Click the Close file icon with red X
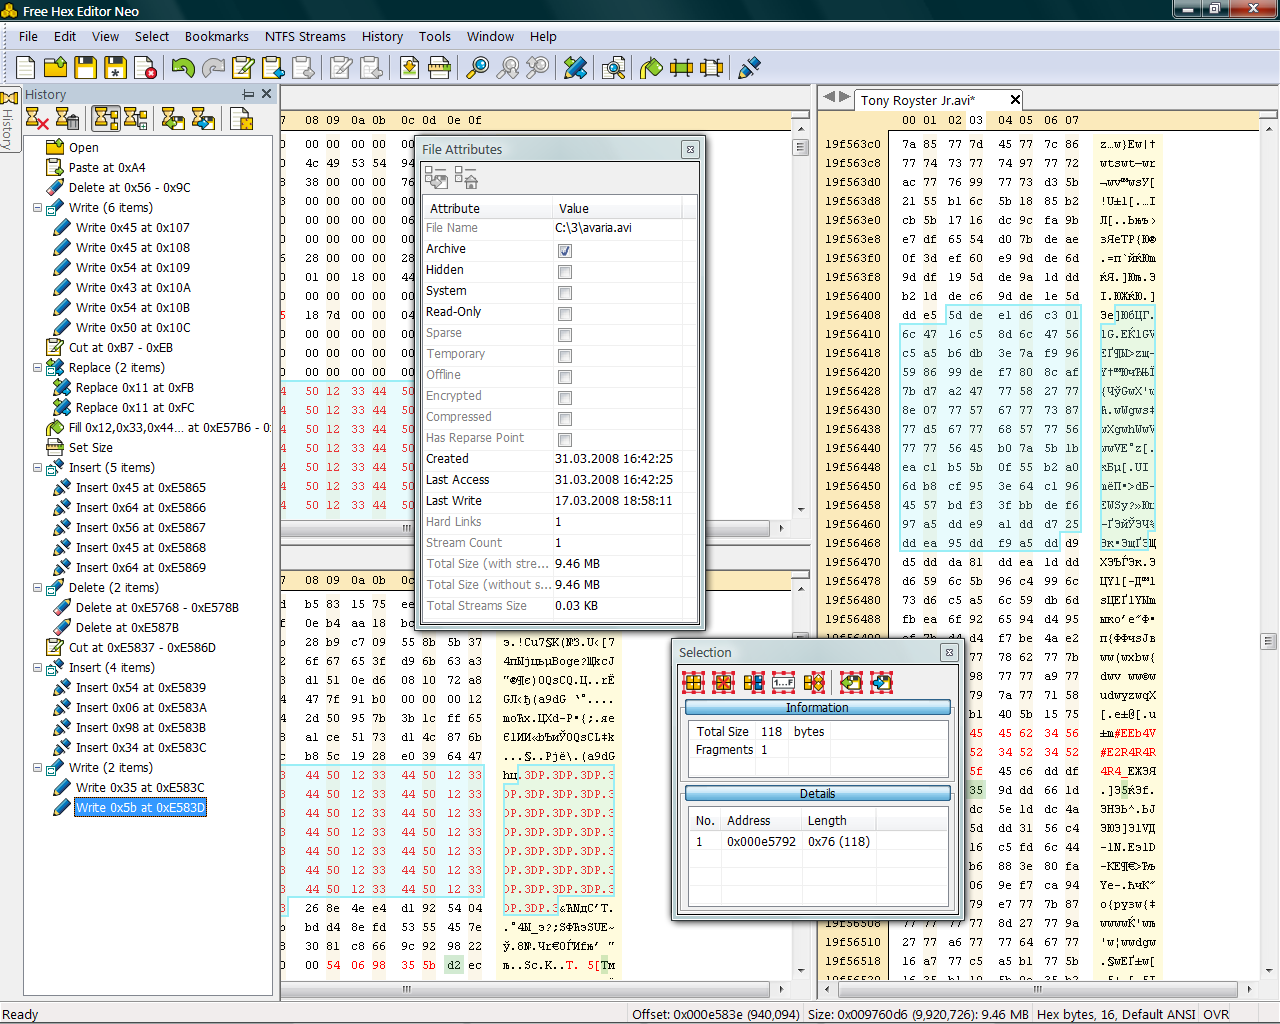Viewport: 1280px width, 1024px height. point(146,67)
